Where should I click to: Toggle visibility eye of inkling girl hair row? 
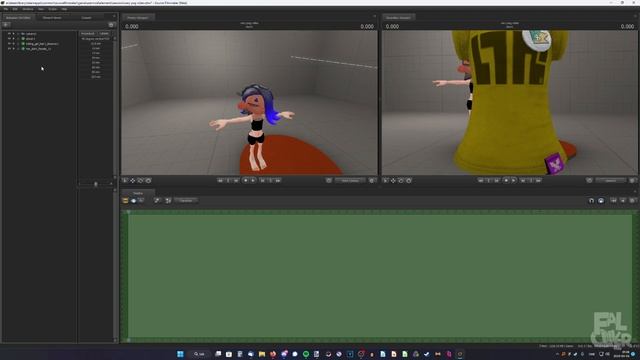pos(9,44)
